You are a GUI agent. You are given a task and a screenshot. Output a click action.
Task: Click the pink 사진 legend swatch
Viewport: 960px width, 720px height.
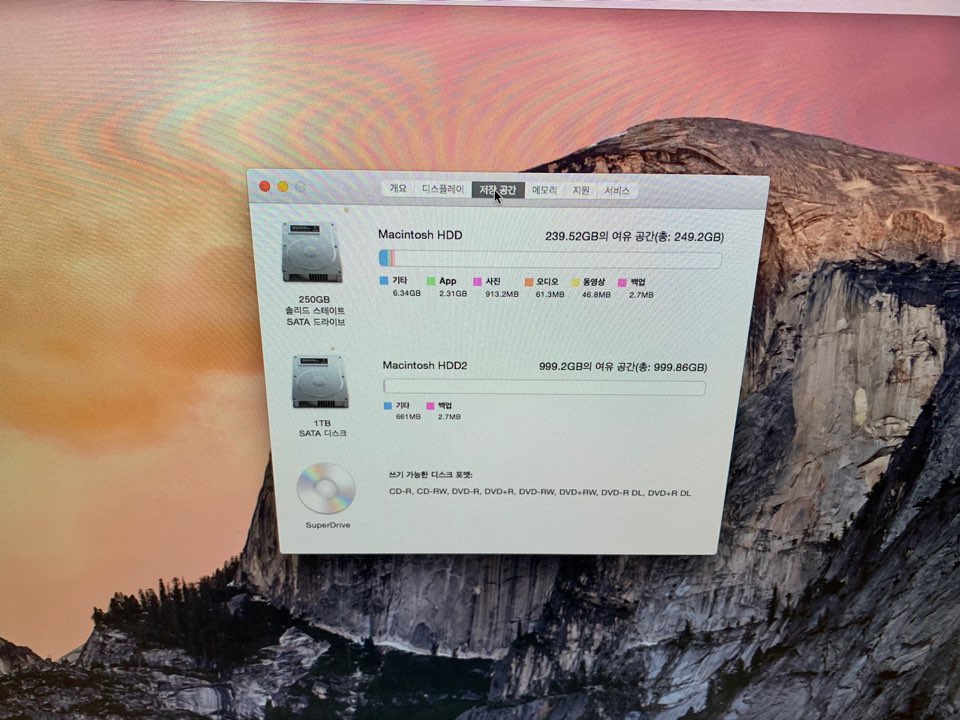(477, 282)
